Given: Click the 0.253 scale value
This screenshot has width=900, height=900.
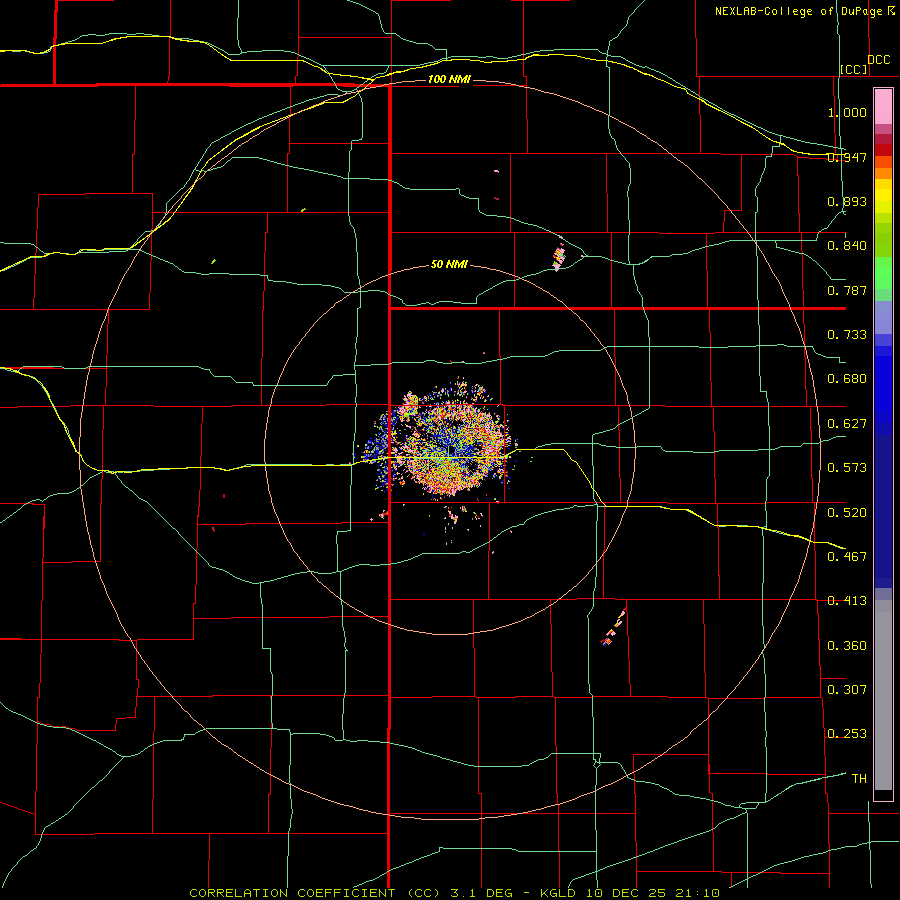Looking at the screenshot, I should click(x=847, y=734).
